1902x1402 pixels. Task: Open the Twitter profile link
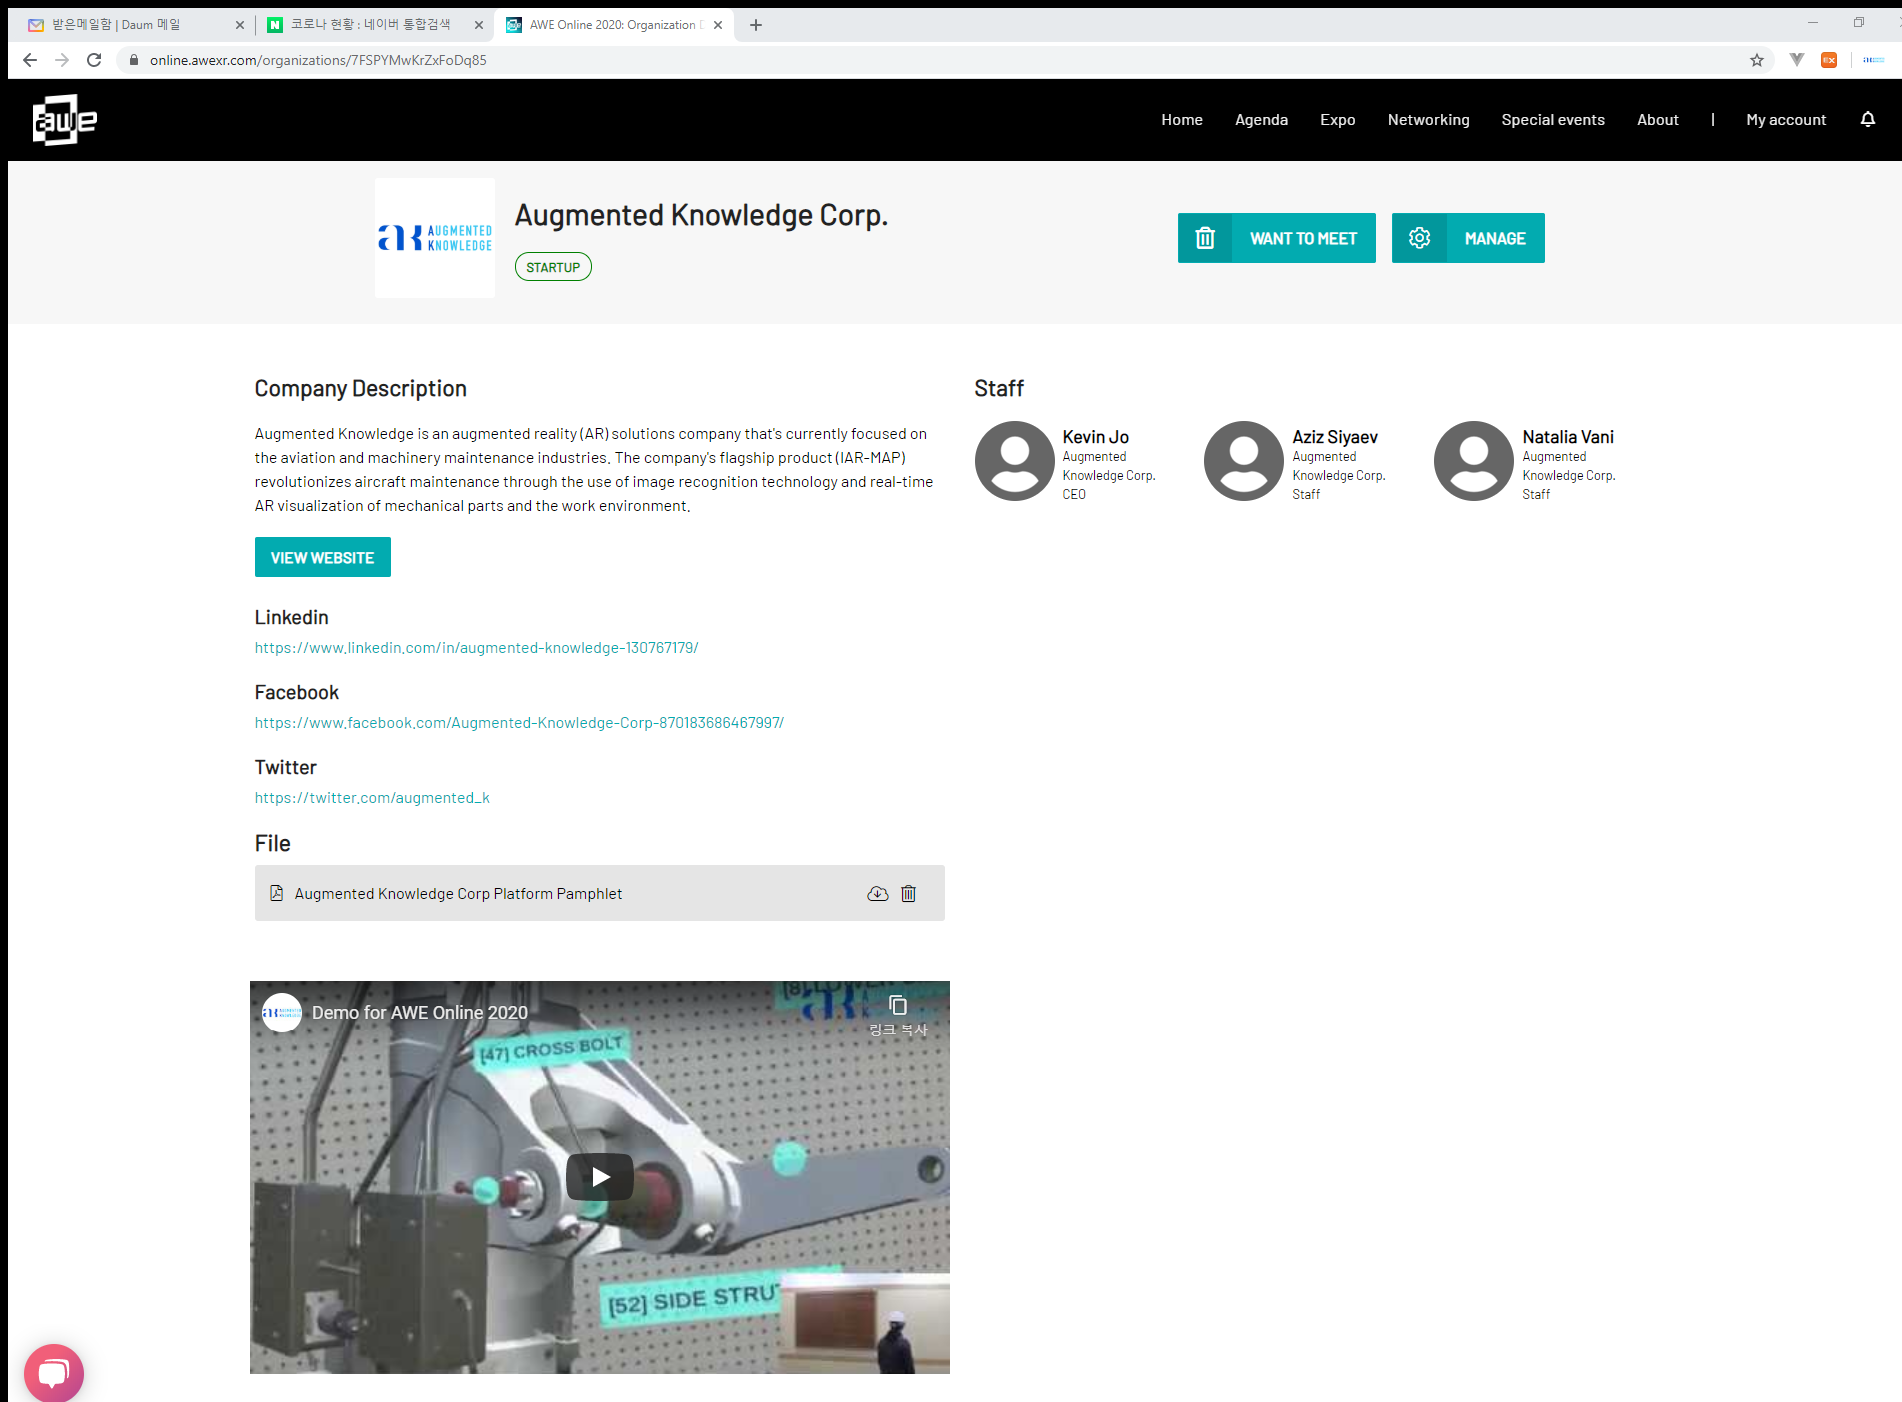click(372, 798)
